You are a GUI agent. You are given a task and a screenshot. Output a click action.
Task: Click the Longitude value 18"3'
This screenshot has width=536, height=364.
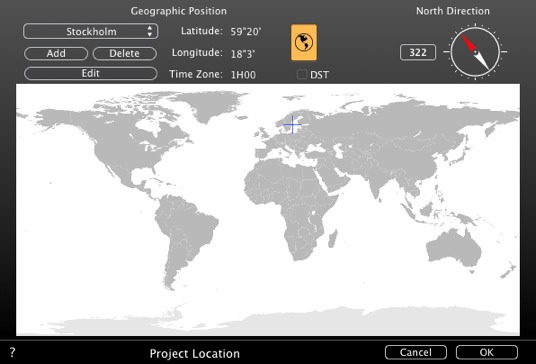243,54
